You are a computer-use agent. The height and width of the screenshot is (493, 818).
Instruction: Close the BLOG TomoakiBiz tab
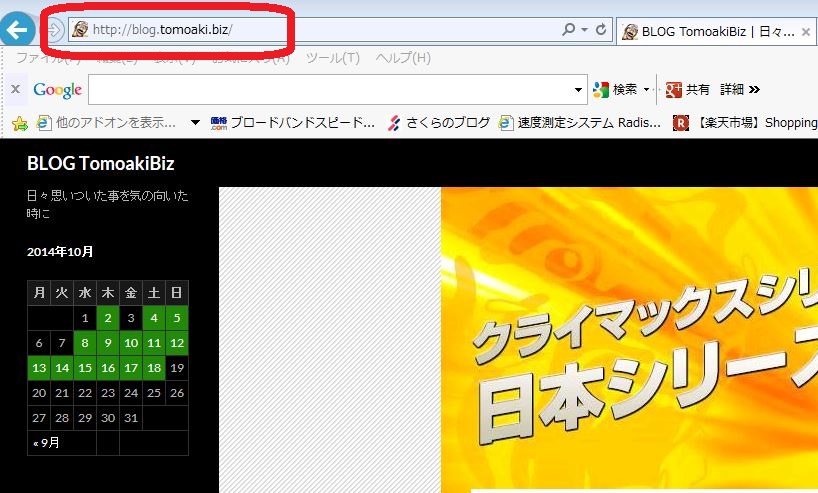pyautogui.click(x=806, y=32)
